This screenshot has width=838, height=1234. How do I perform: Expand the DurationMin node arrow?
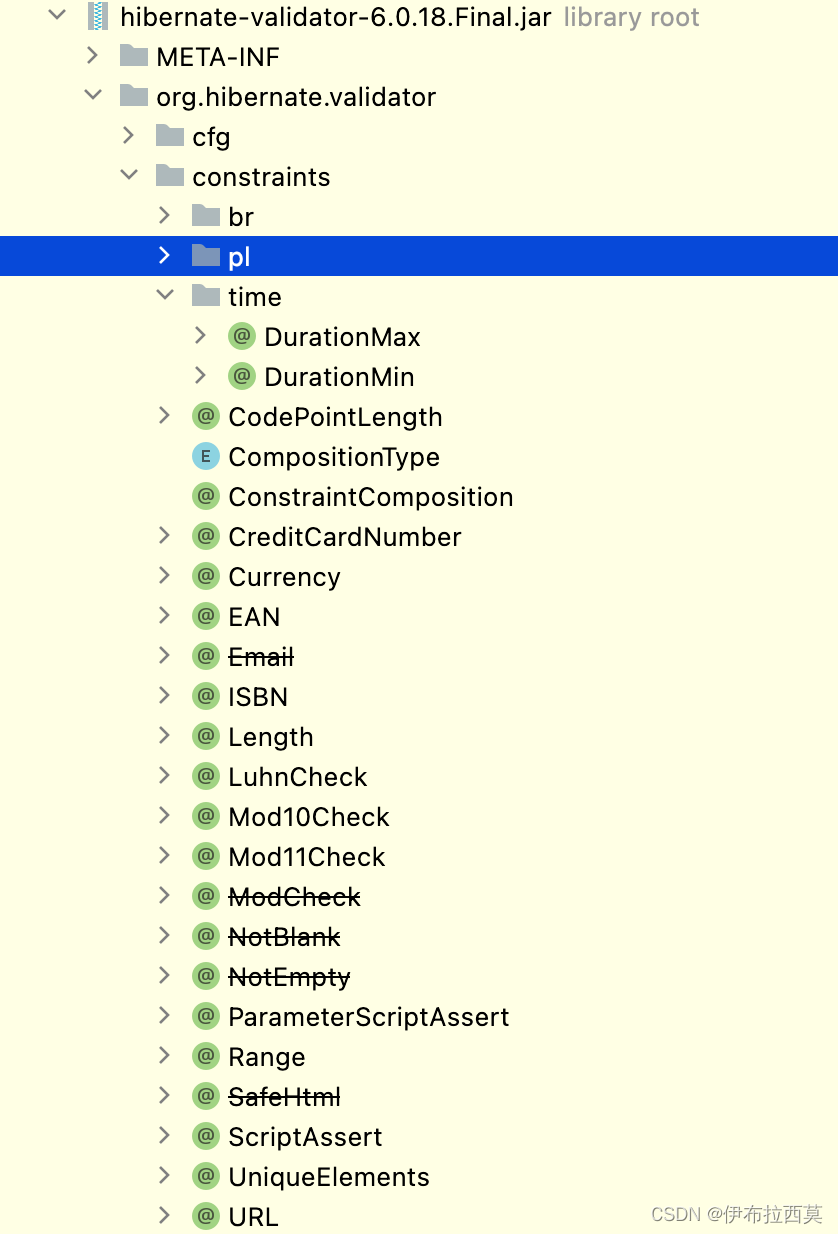point(201,375)
